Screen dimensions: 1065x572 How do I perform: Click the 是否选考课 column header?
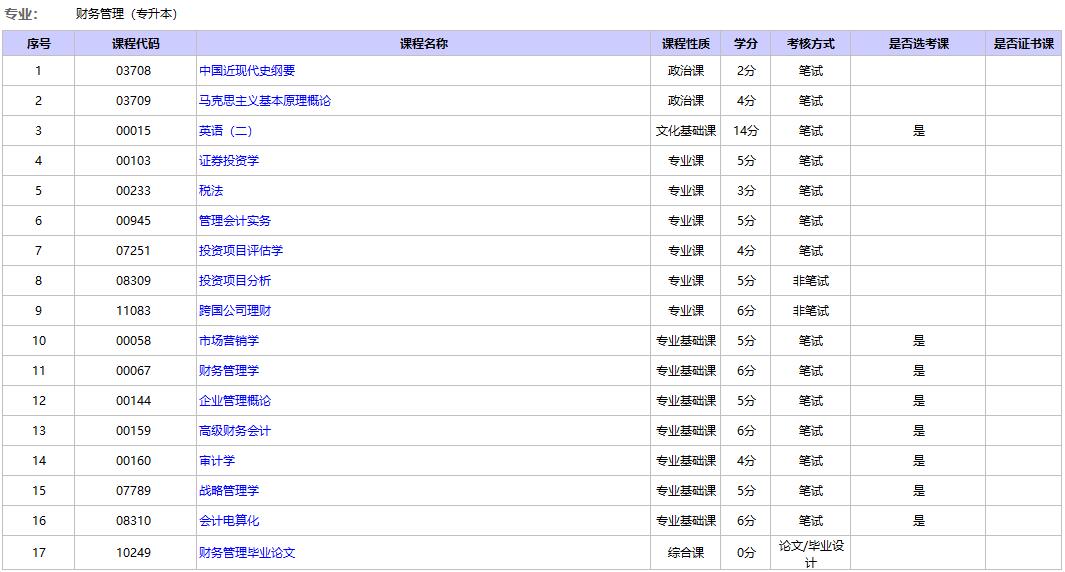tap(918, 43)
